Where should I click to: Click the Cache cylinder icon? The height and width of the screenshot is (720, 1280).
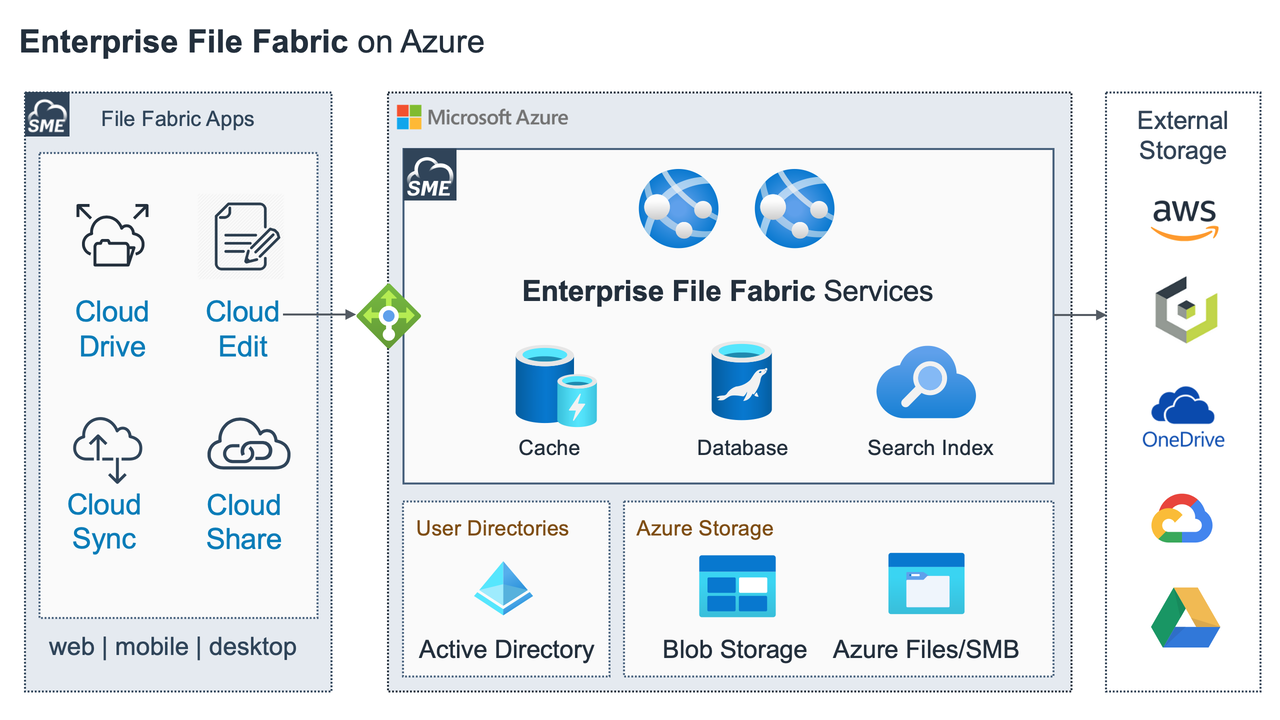coord(556,385)
